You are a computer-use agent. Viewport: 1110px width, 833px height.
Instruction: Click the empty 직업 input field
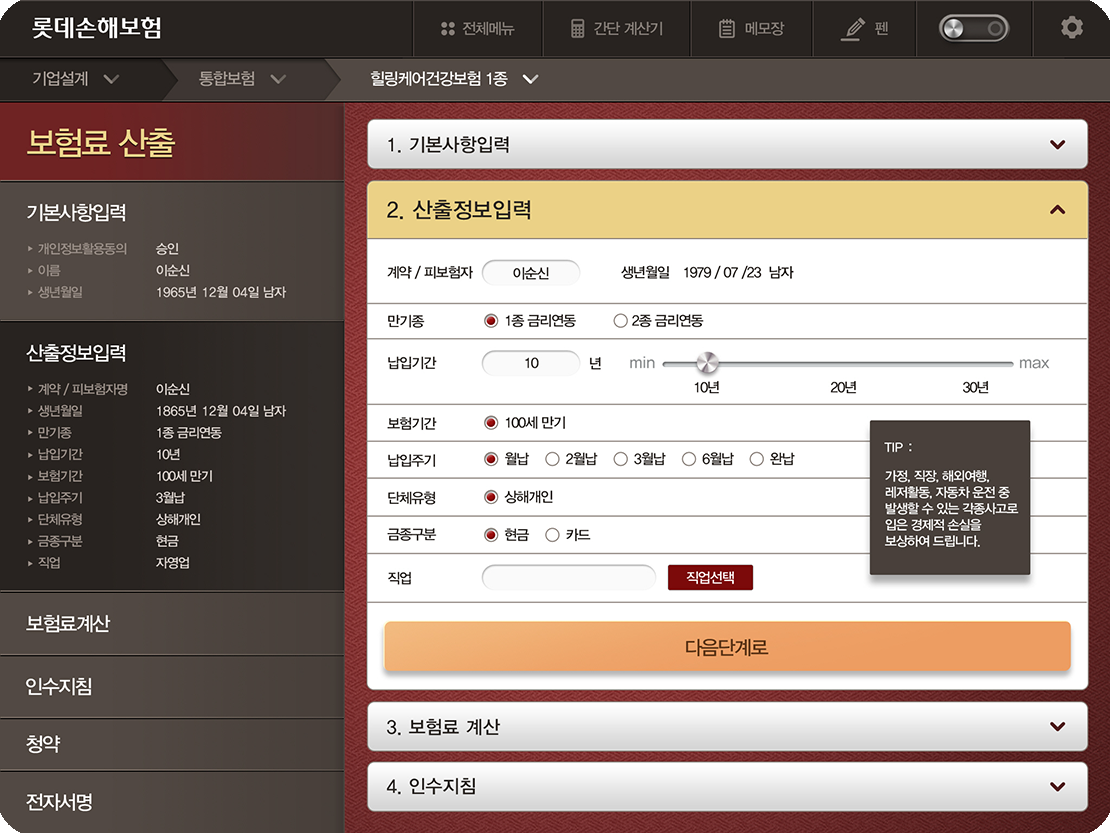click(568, 578)
